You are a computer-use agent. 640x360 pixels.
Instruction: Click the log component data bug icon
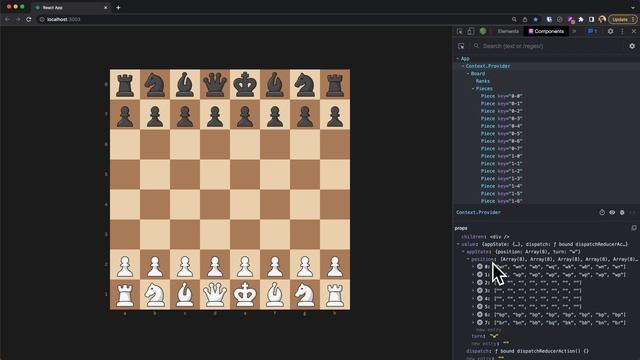[x=622, y=212]
